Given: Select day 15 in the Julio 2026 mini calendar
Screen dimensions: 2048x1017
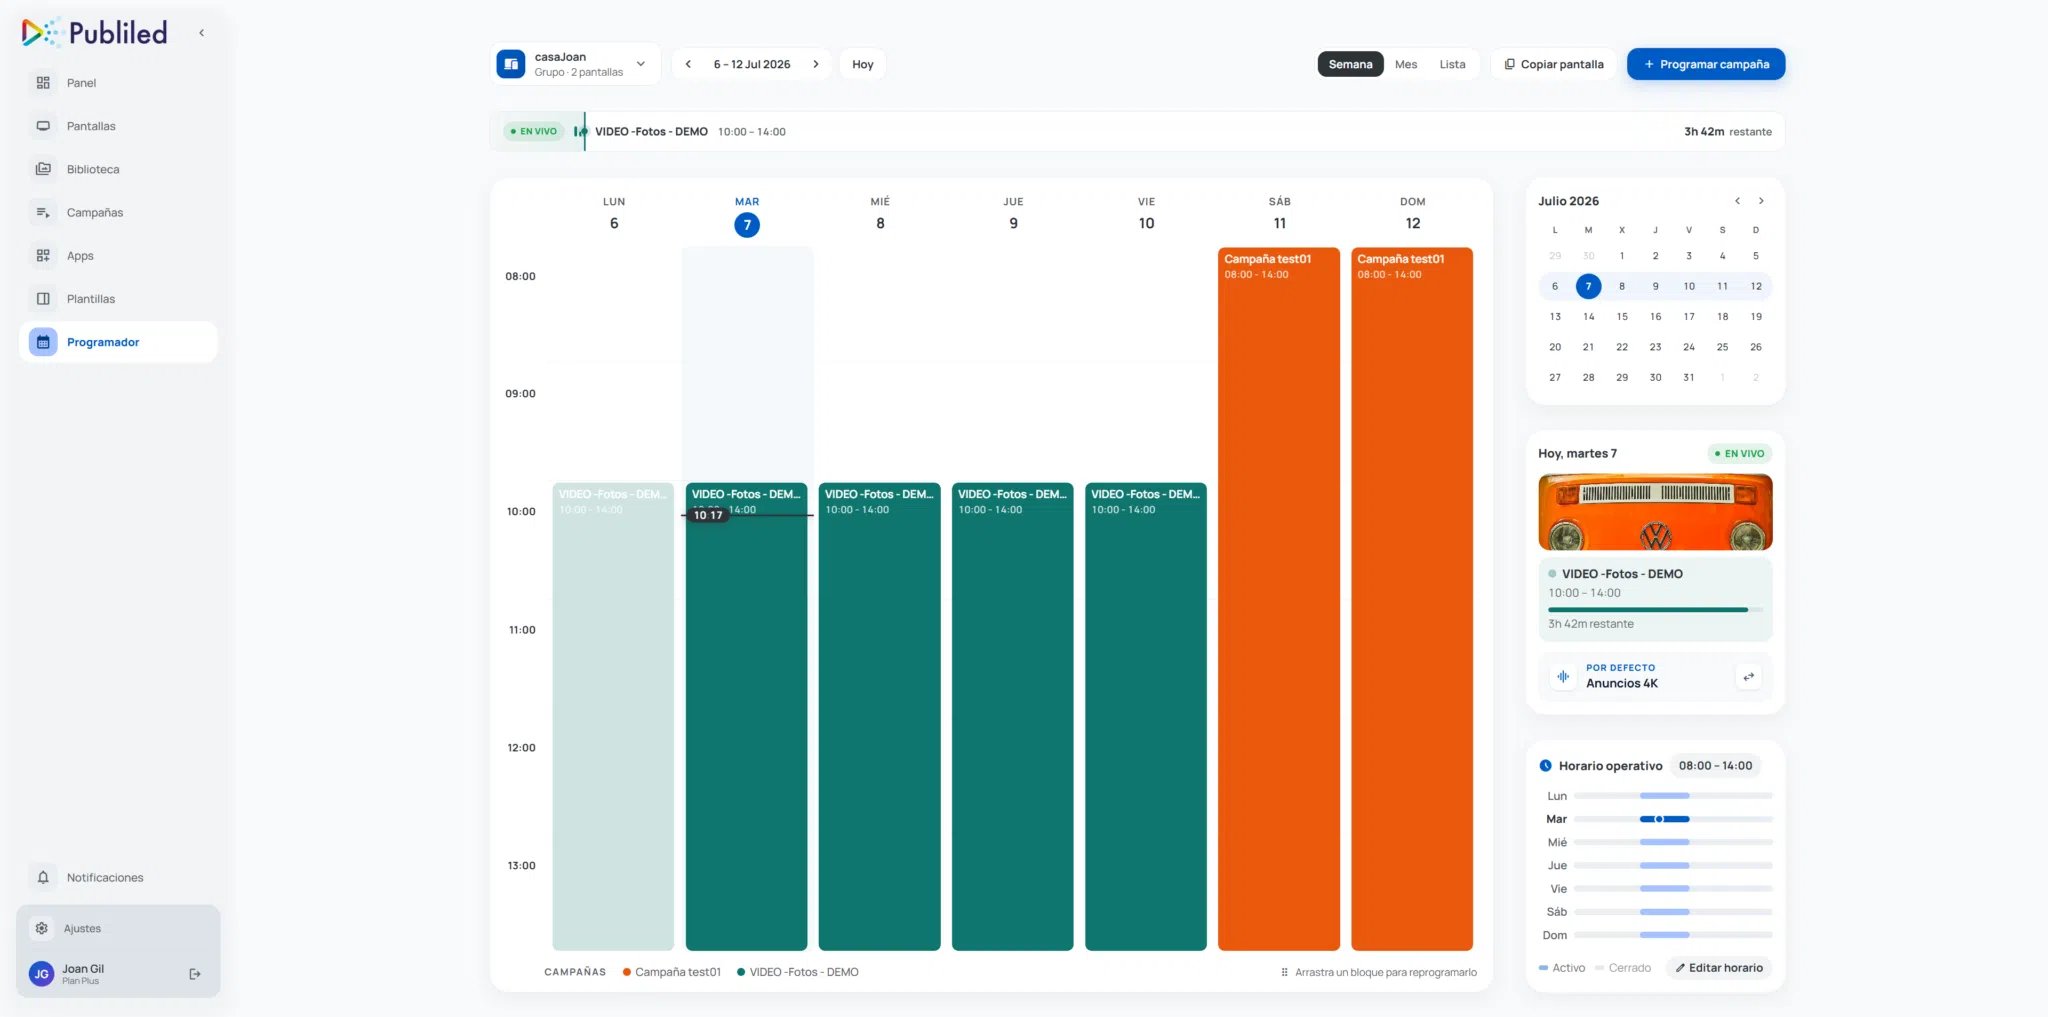Looking at the screenshot, I should pyautogui.click(x=1622, y=317).
